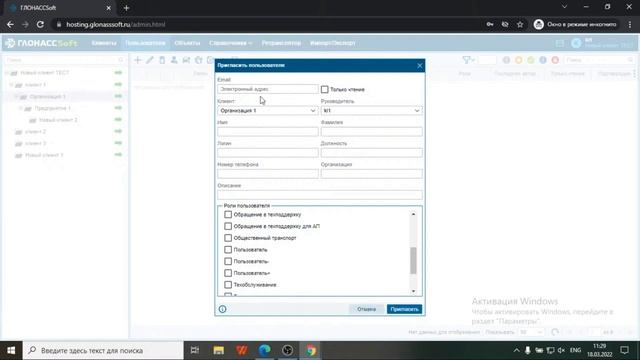Viewport: 640px width, 360px height.
Task: Open the Windows Start menu
Action: tap(11, 350)
